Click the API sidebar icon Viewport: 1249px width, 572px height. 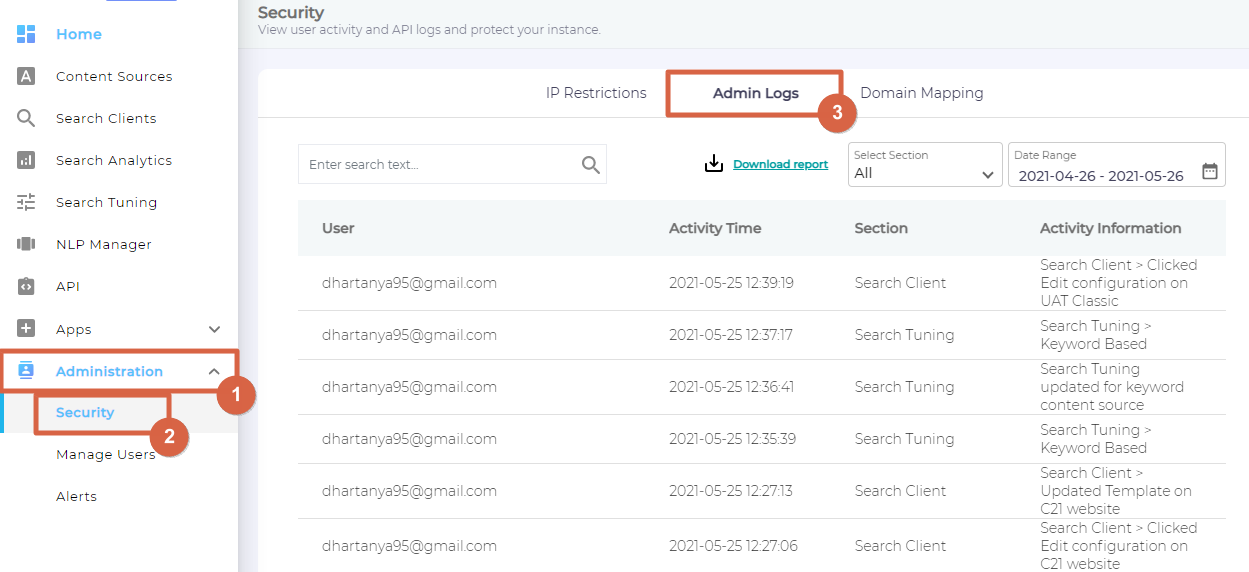point(26,286)
